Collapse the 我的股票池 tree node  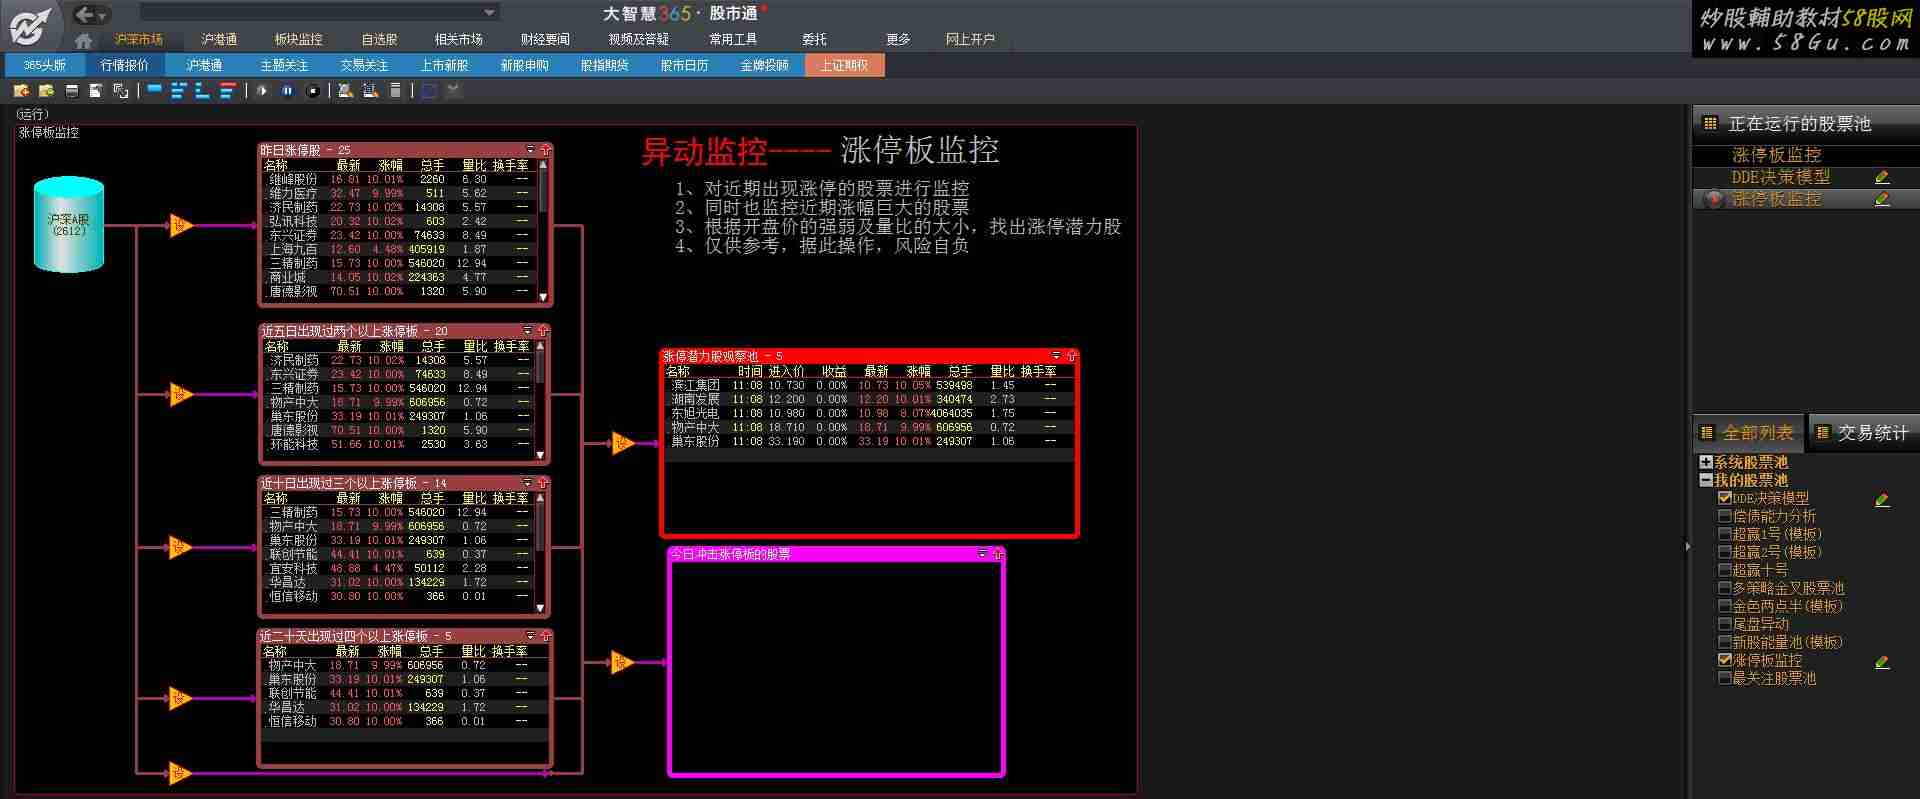coord(1706,480)
